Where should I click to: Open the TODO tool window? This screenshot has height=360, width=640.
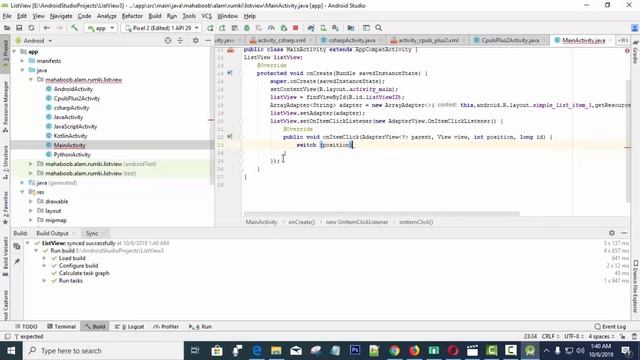point(26,327)
